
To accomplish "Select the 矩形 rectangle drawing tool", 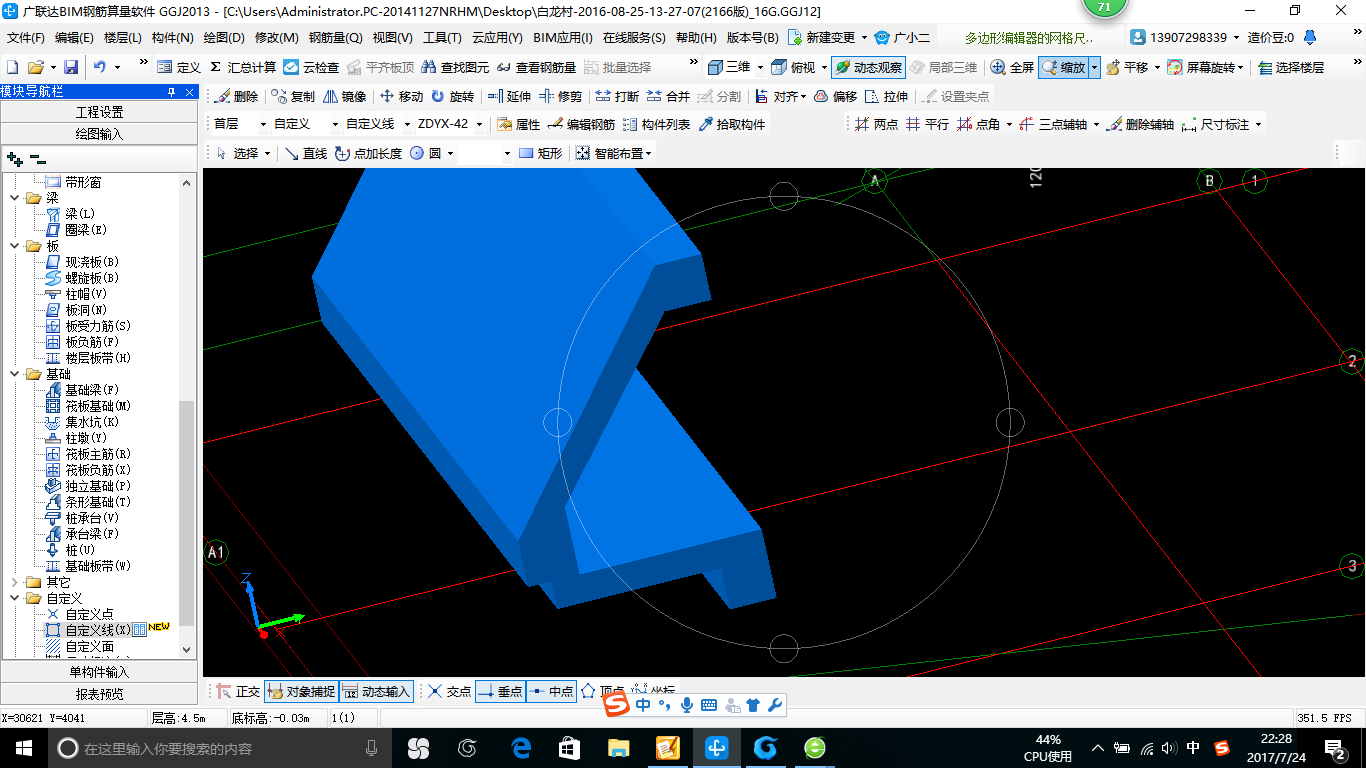I will [540, 153].
